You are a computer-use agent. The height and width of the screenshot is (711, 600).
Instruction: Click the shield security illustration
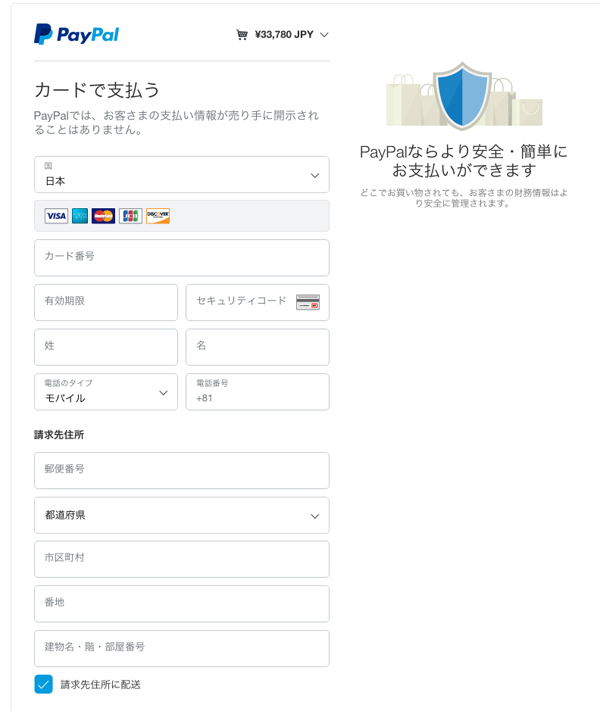[463, 95]
